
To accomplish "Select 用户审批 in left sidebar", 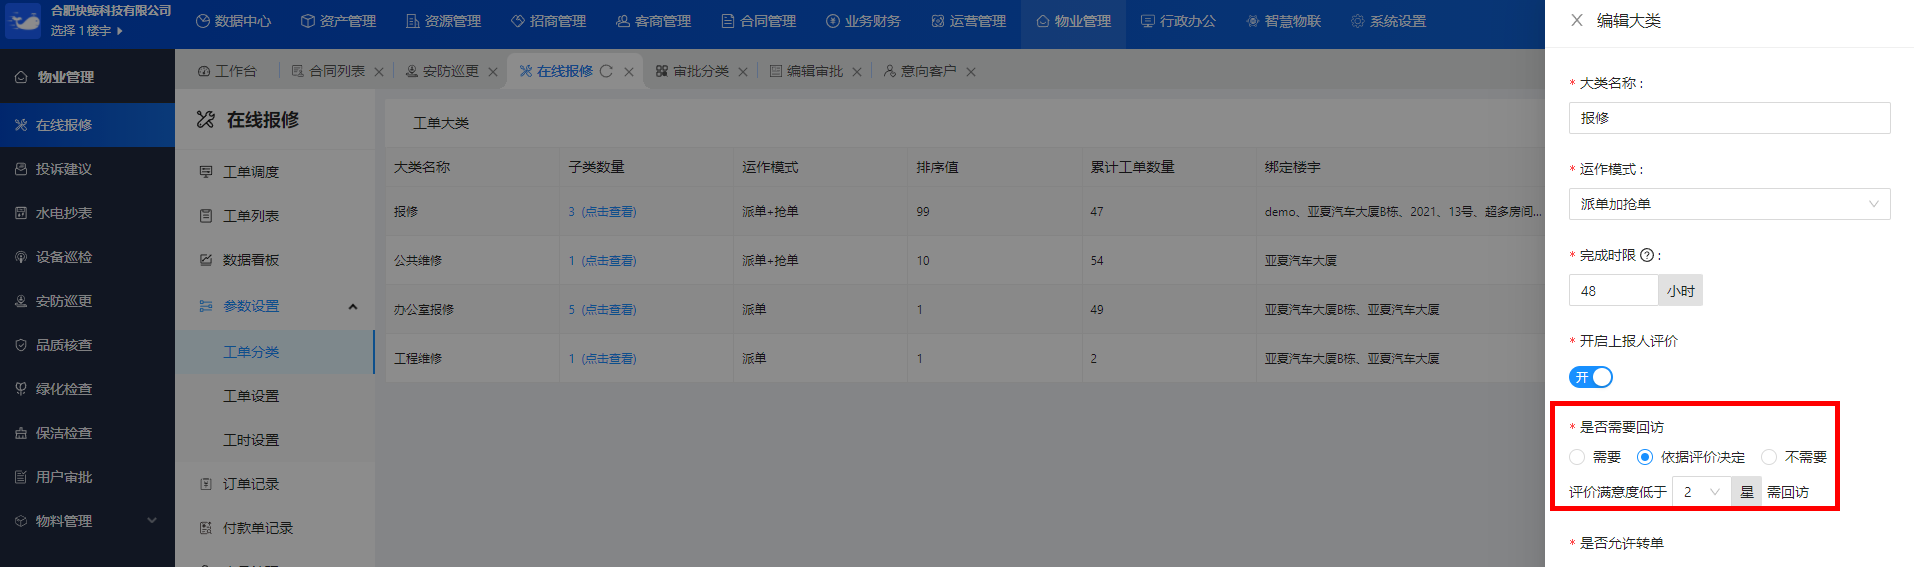I will click(87, 477).
